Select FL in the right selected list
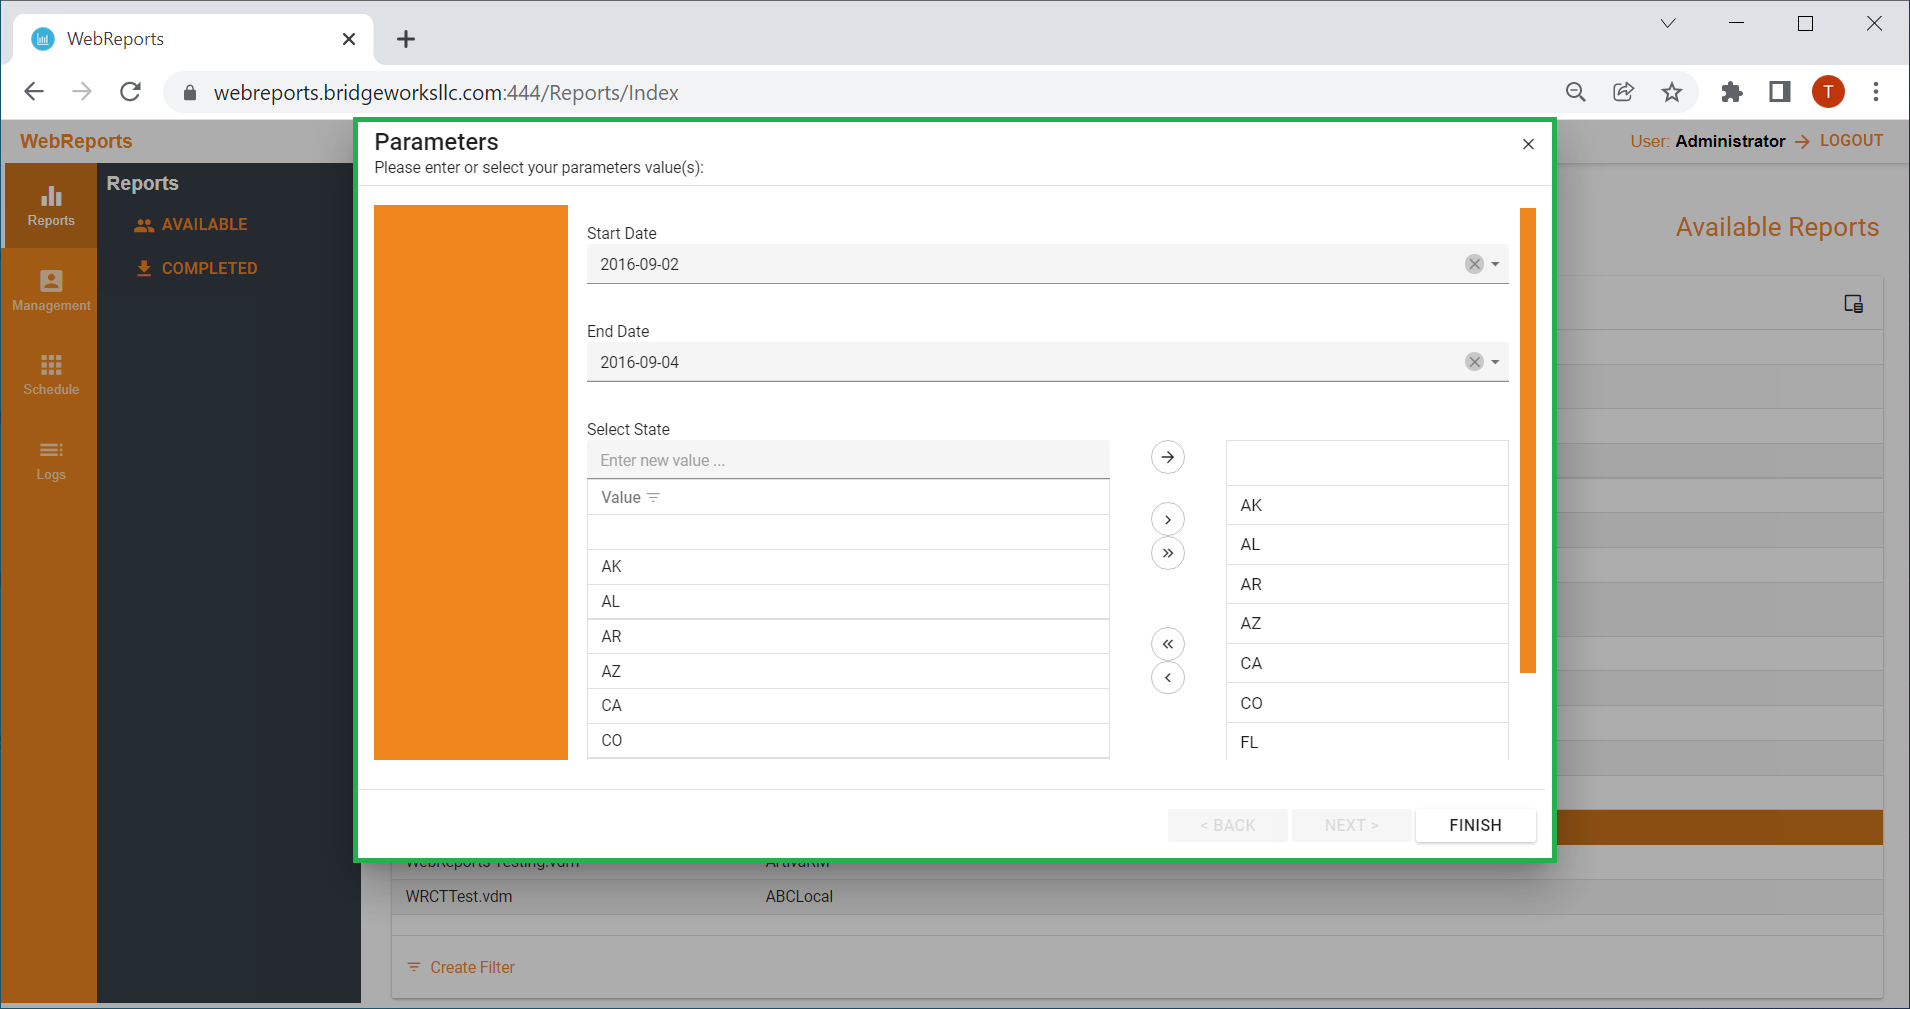Image resolution: width=1910 pixels, height=1009 pixels. click(x=1367, y=741)
